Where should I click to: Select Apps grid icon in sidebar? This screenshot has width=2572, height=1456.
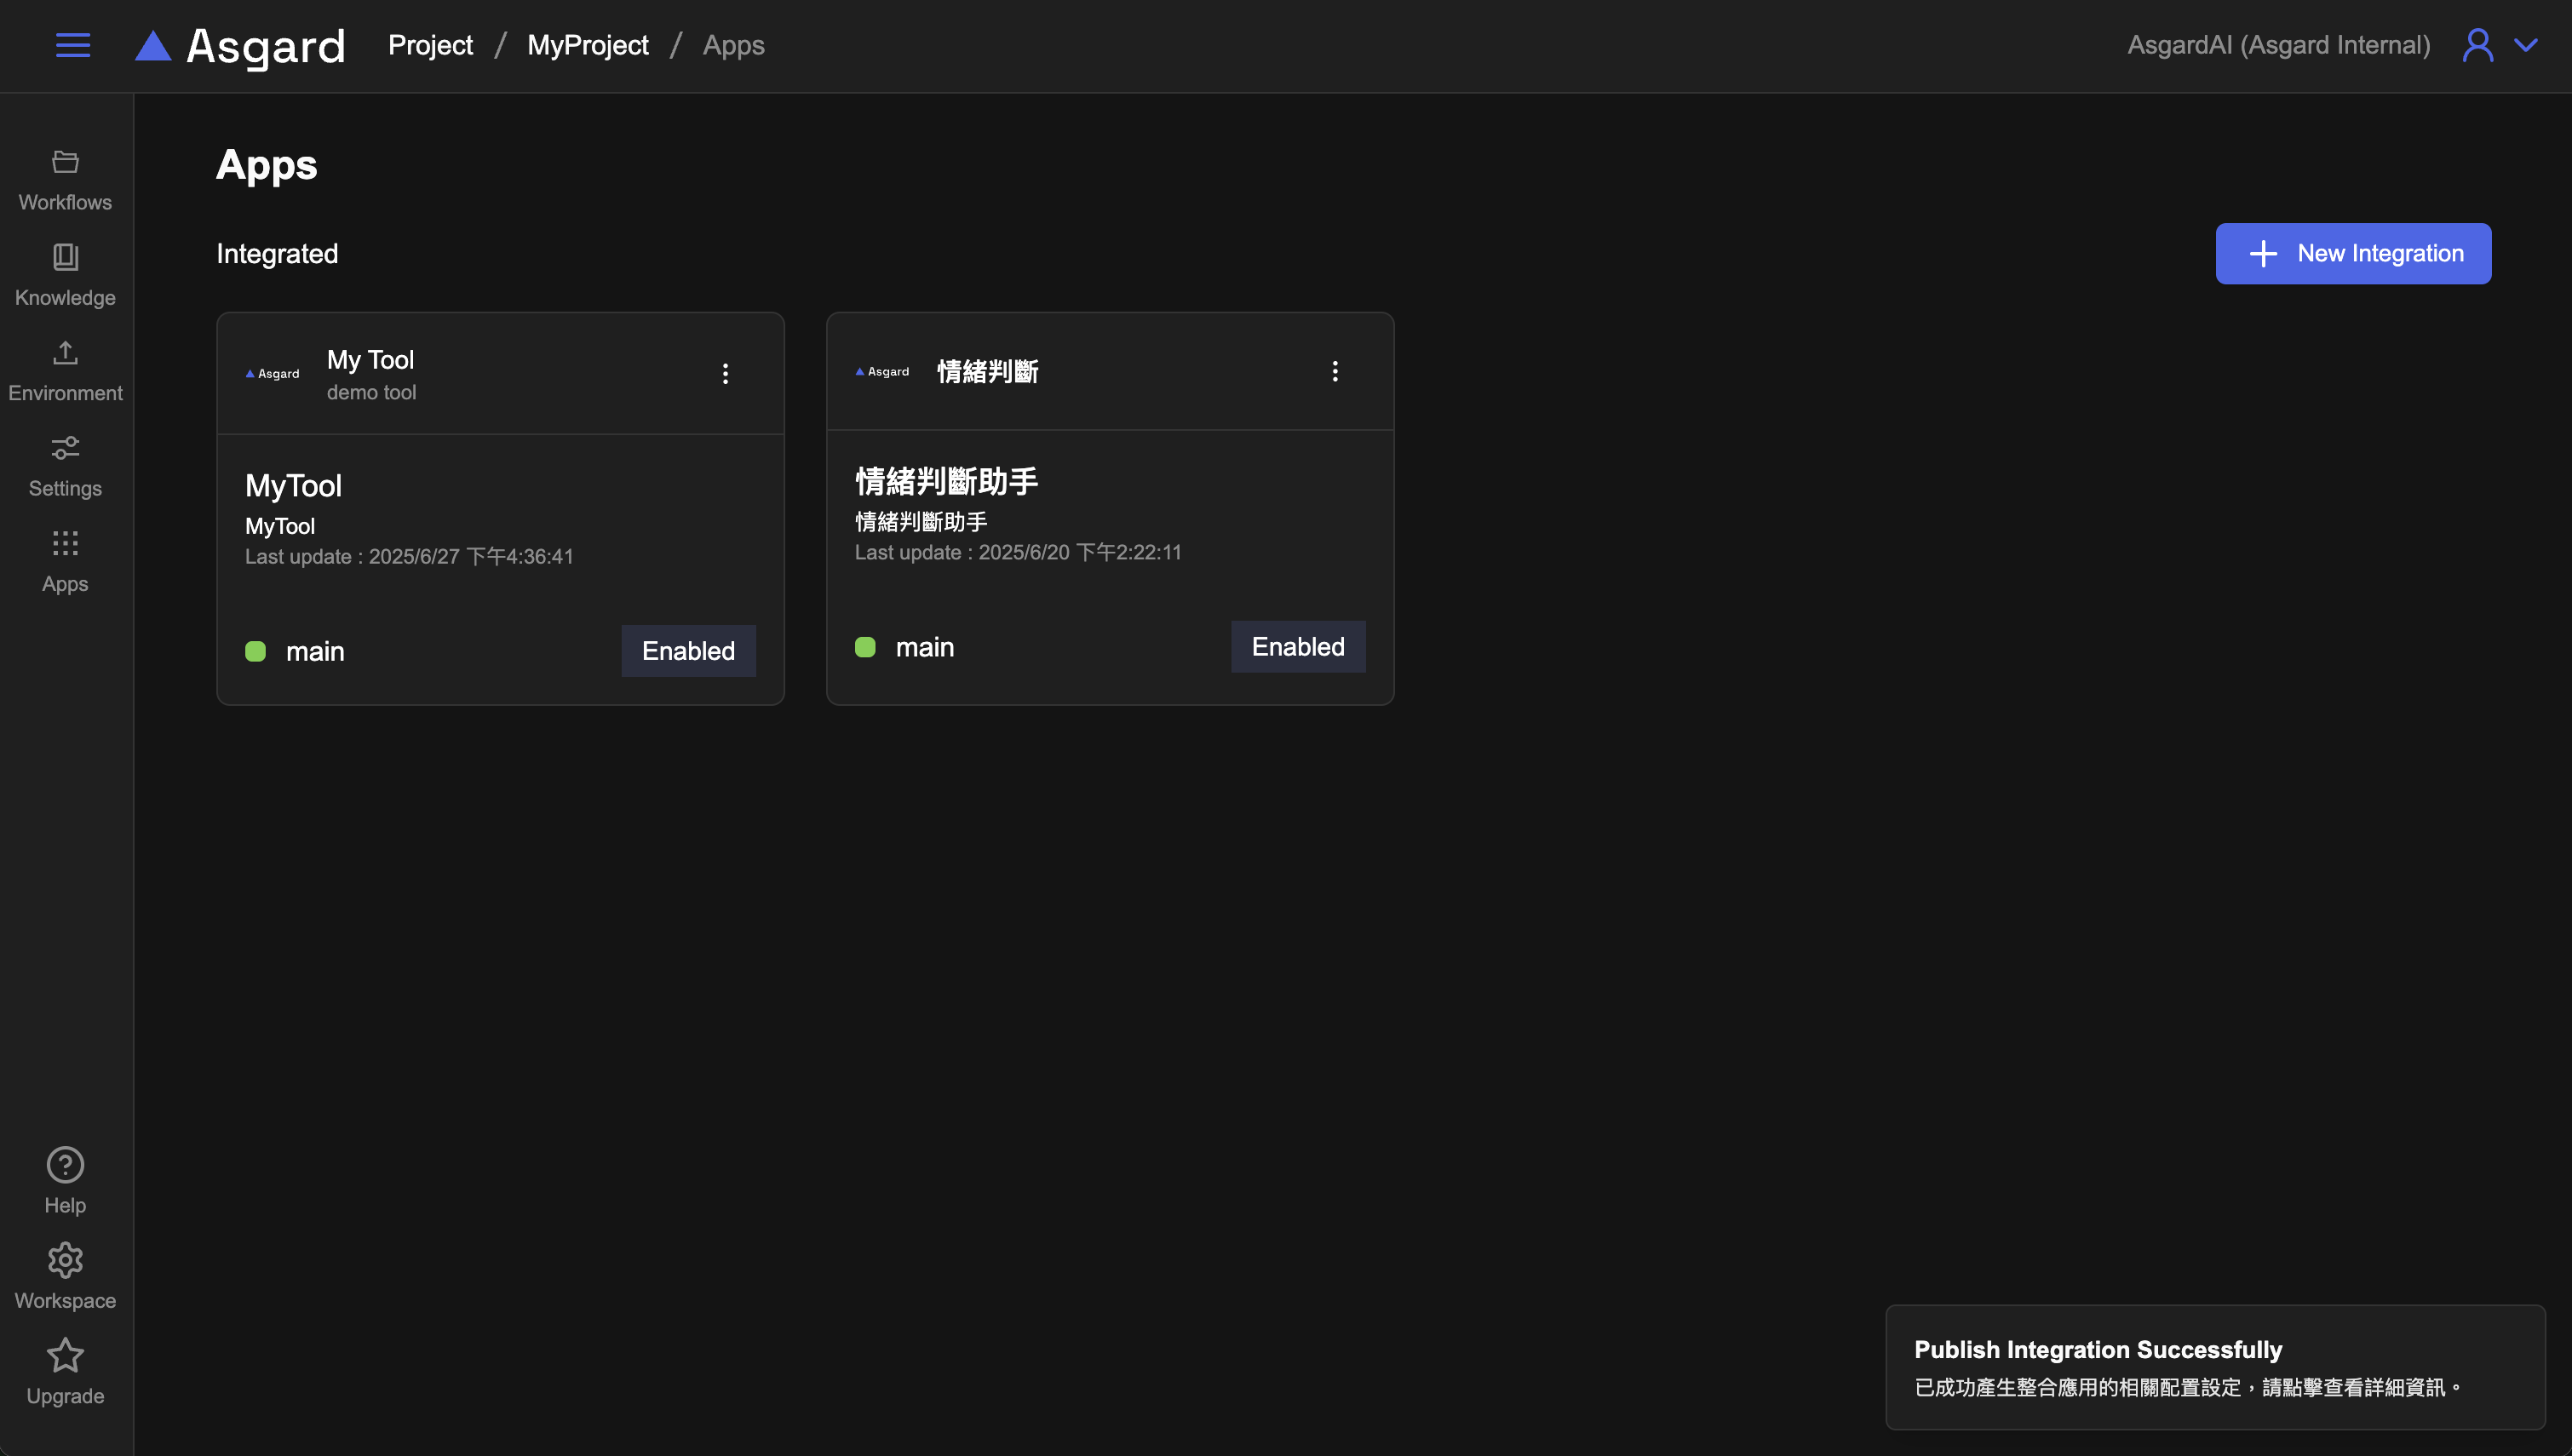click(65, 561)
